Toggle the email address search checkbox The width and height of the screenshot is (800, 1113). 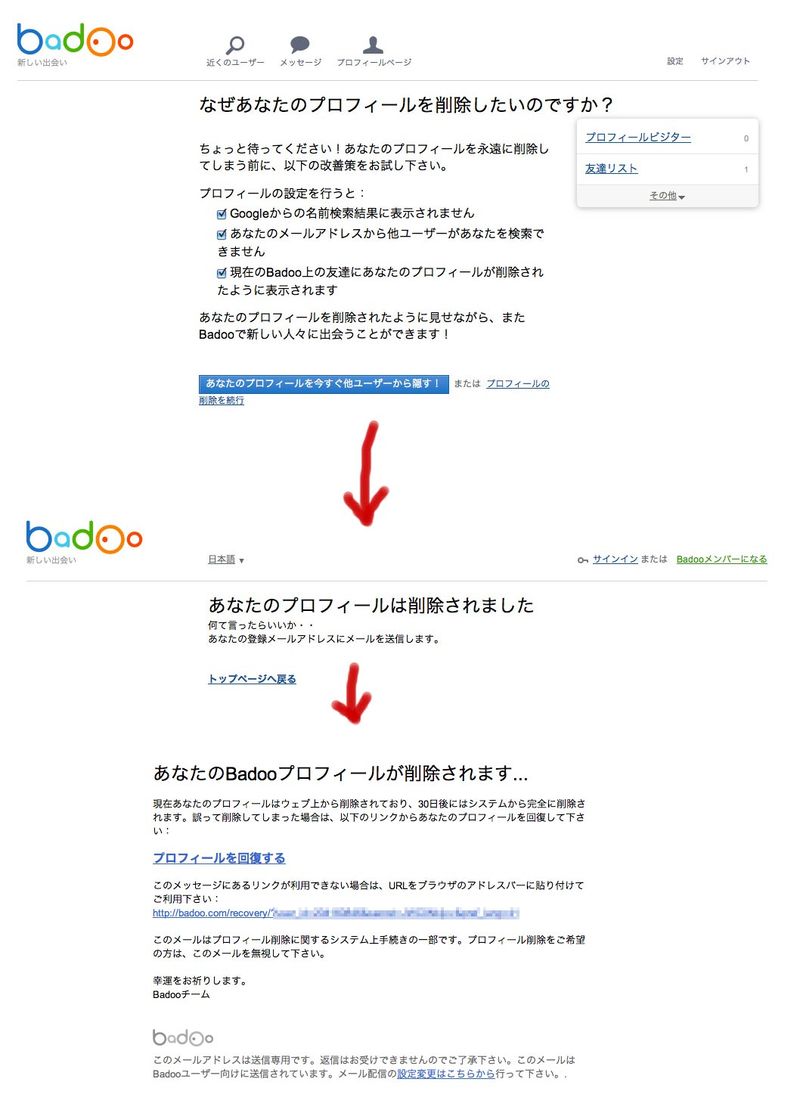[221, 234]
